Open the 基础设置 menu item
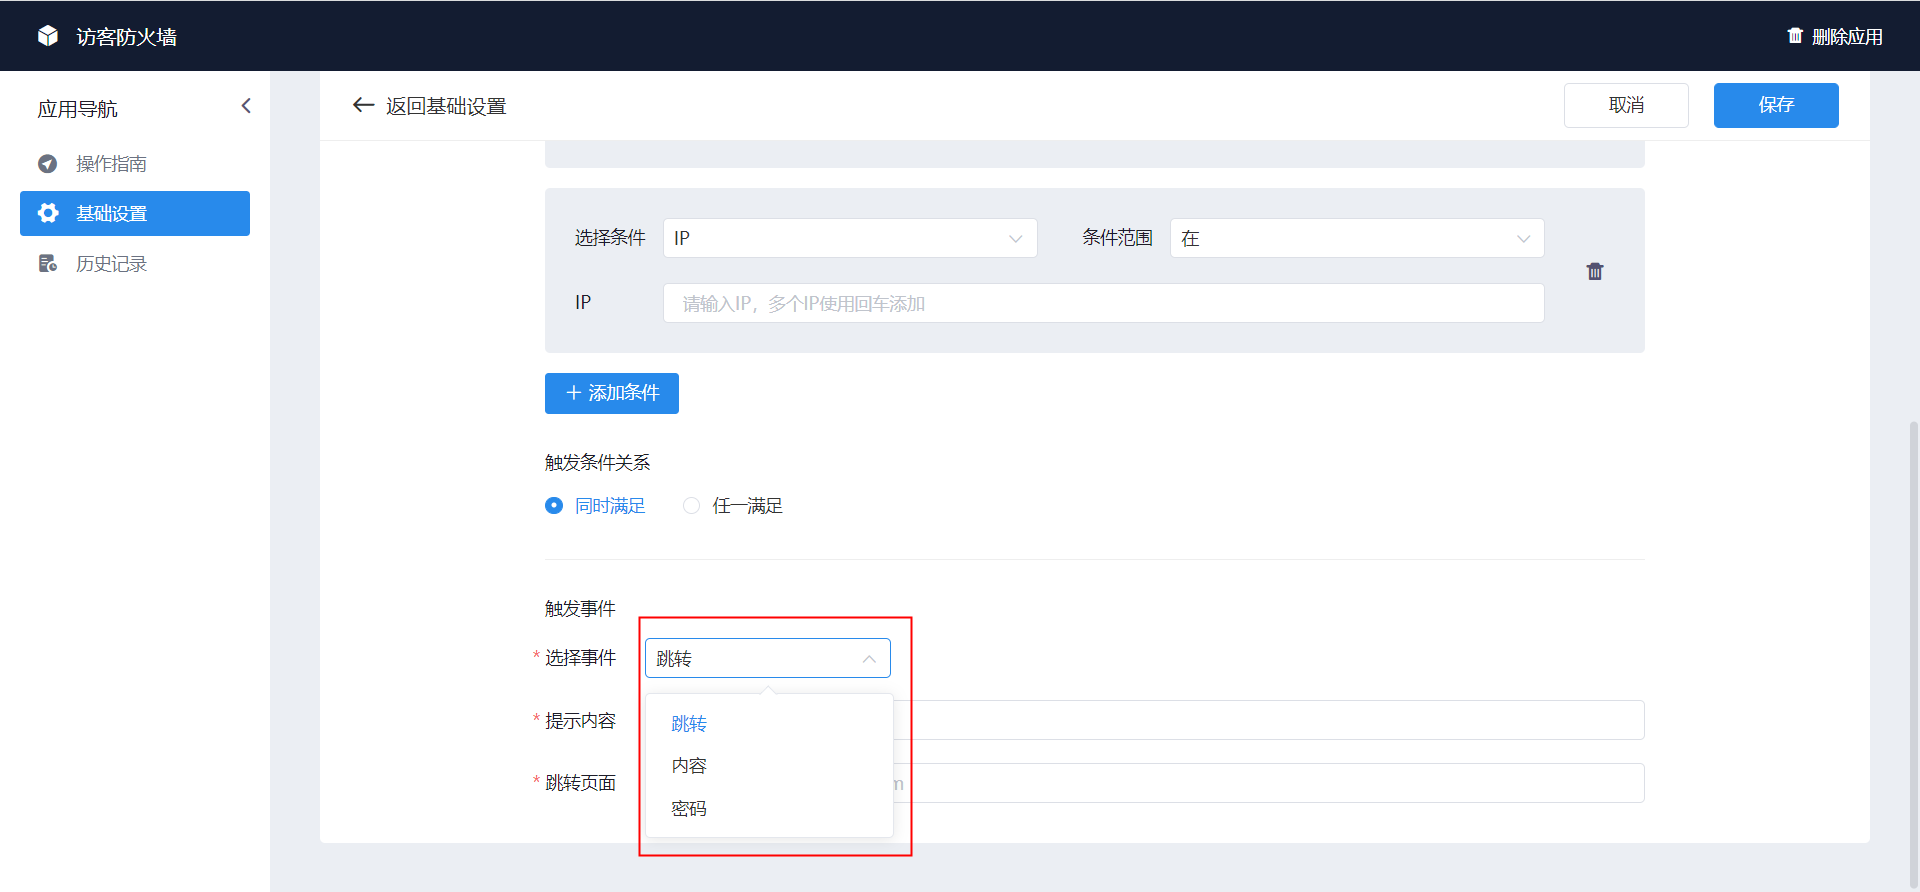 pyautogui.click(x=135, y=213)
